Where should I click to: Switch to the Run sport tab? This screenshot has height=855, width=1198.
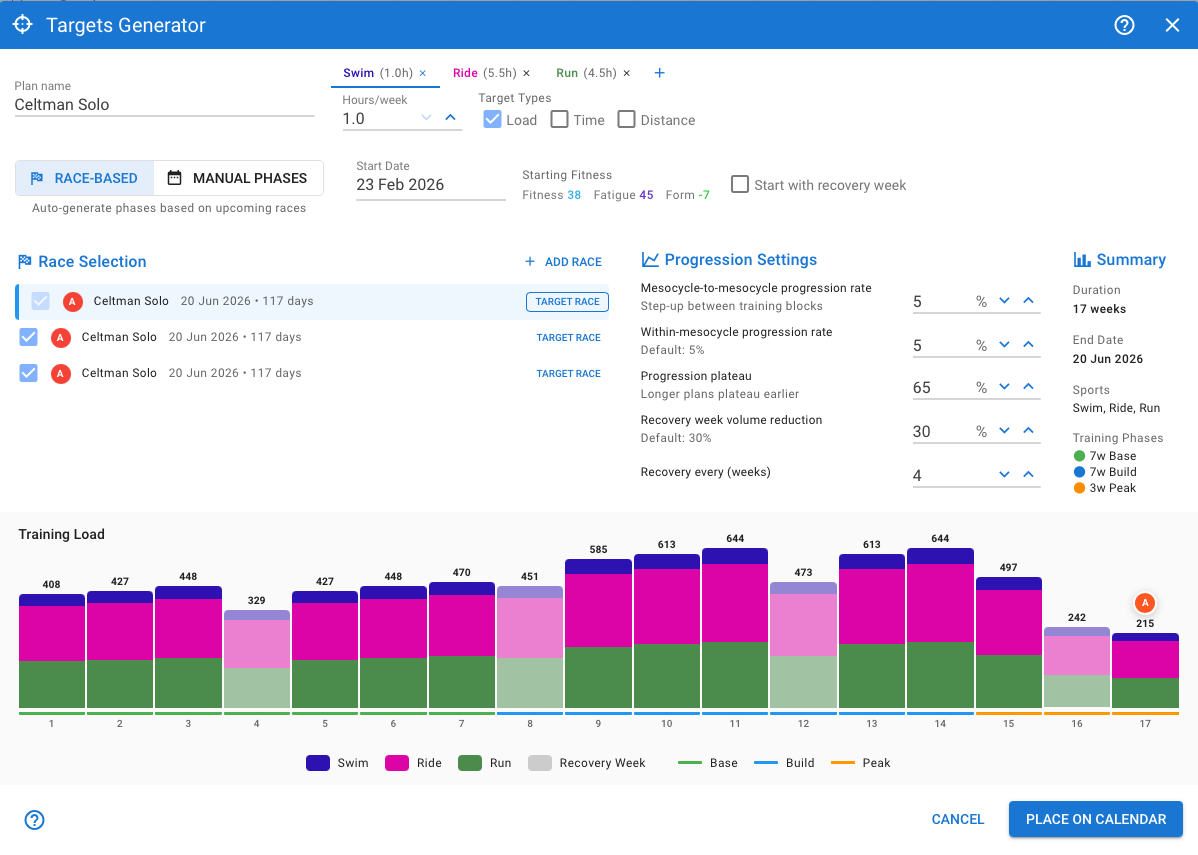click(x=567, y=73)
